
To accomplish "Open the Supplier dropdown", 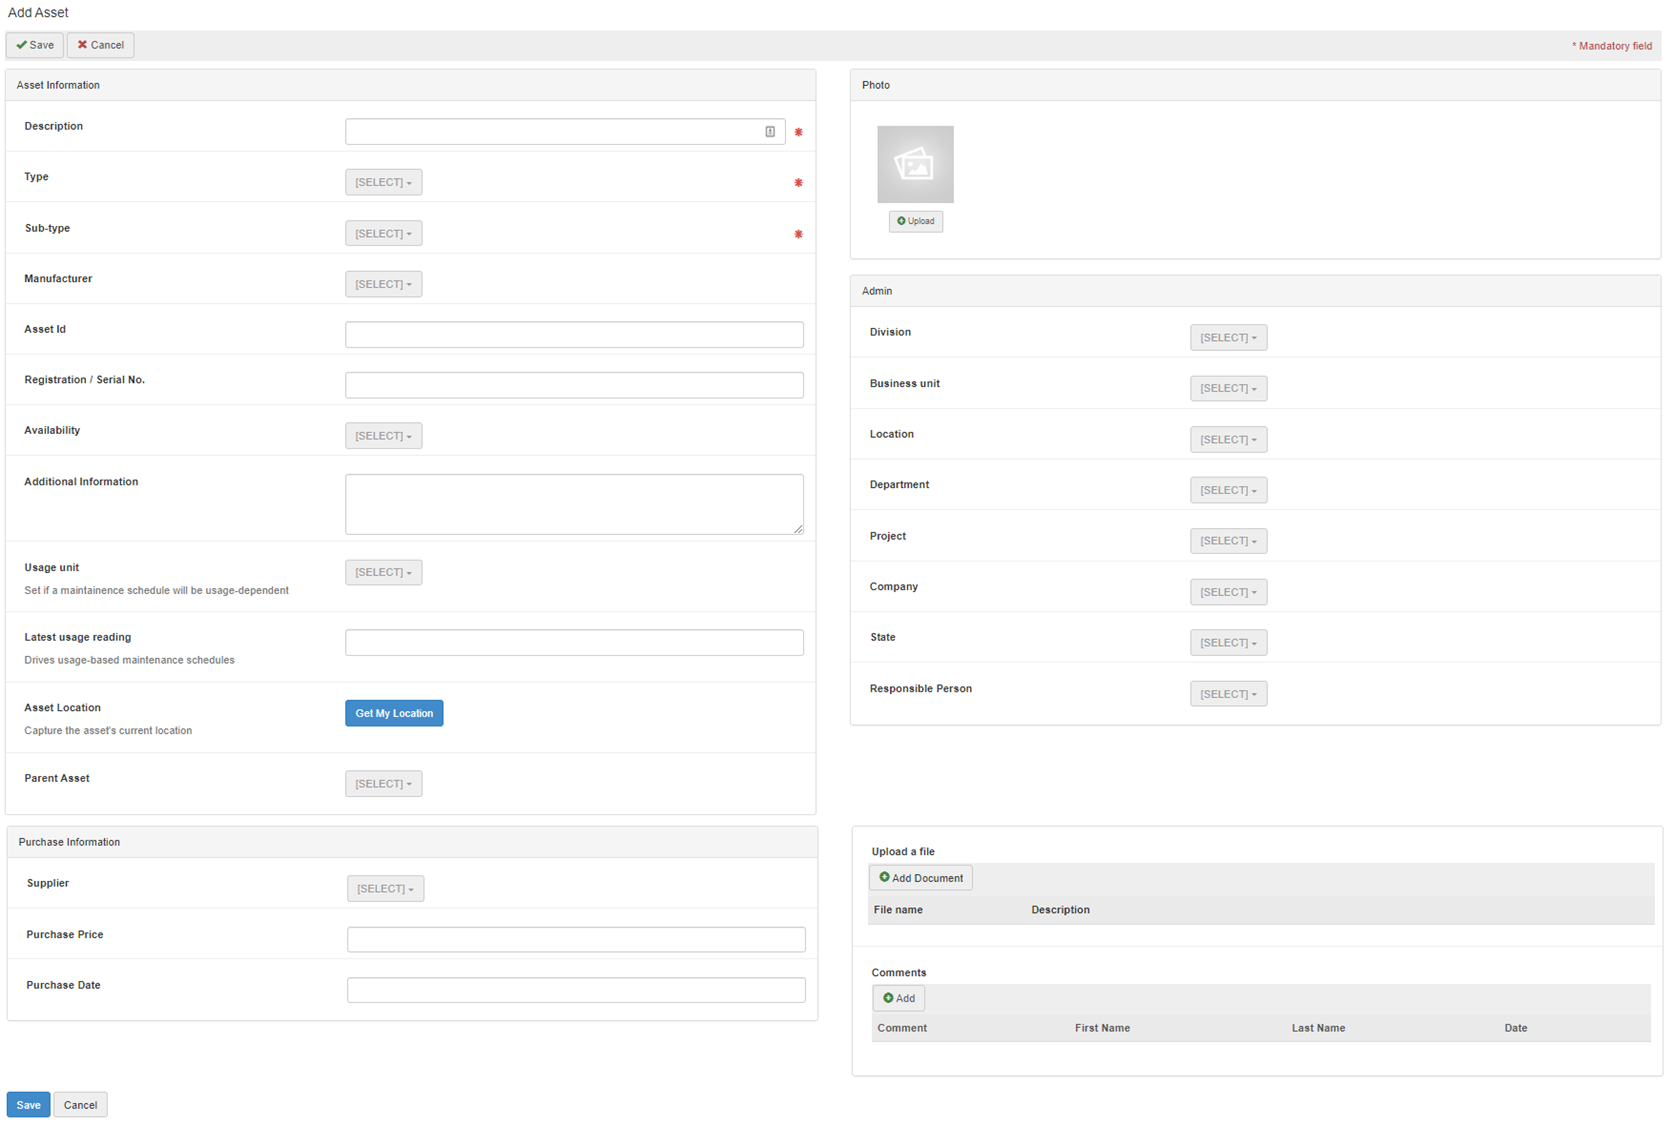I will (x=385, y=889).
